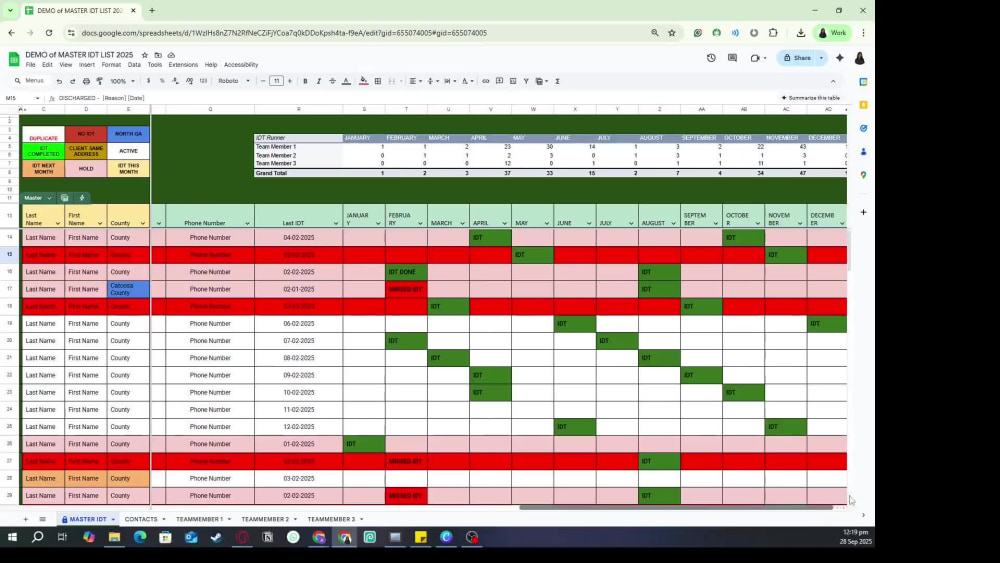
Task: Open the Data menu
Action: pos(134,65)
